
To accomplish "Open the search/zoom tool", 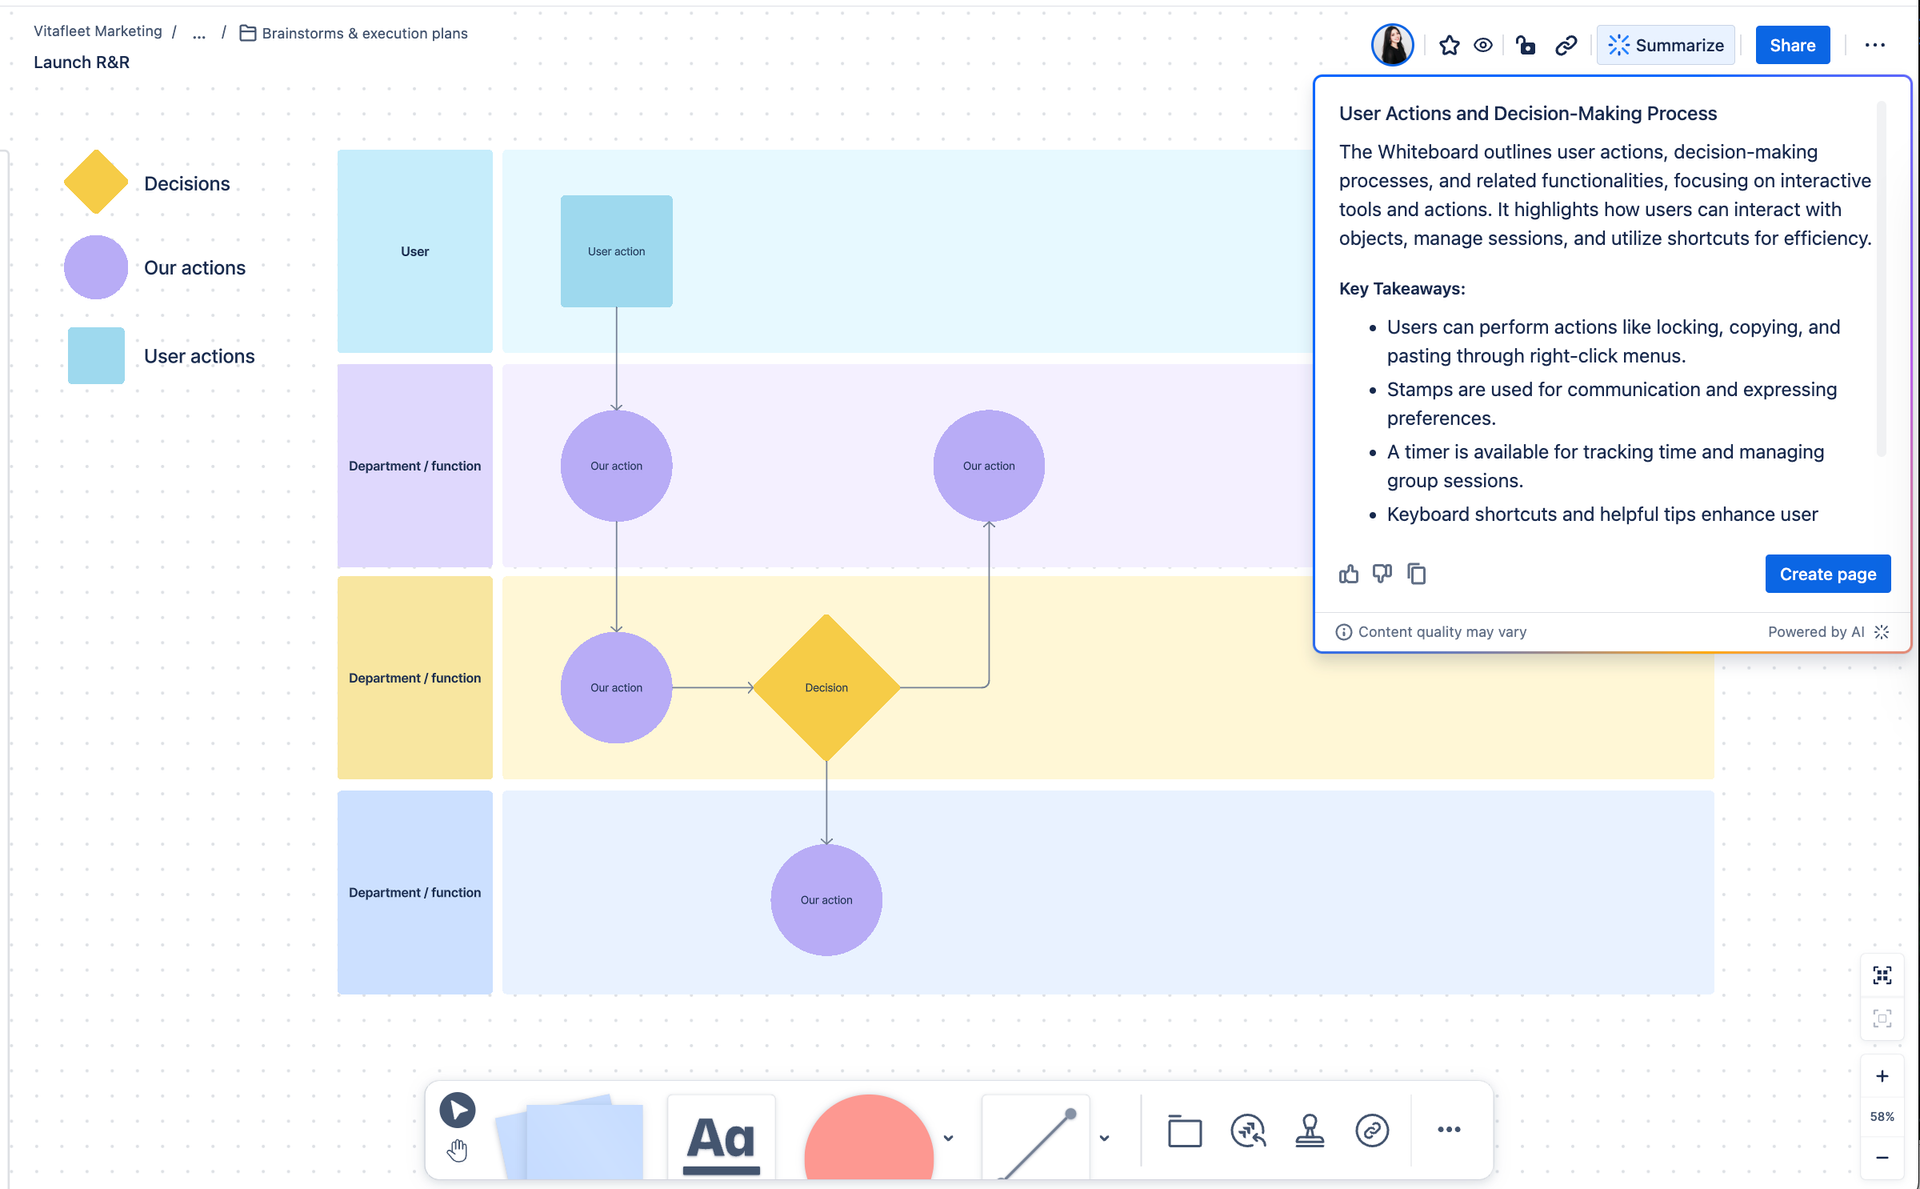I will (x=1247, y=1129).
